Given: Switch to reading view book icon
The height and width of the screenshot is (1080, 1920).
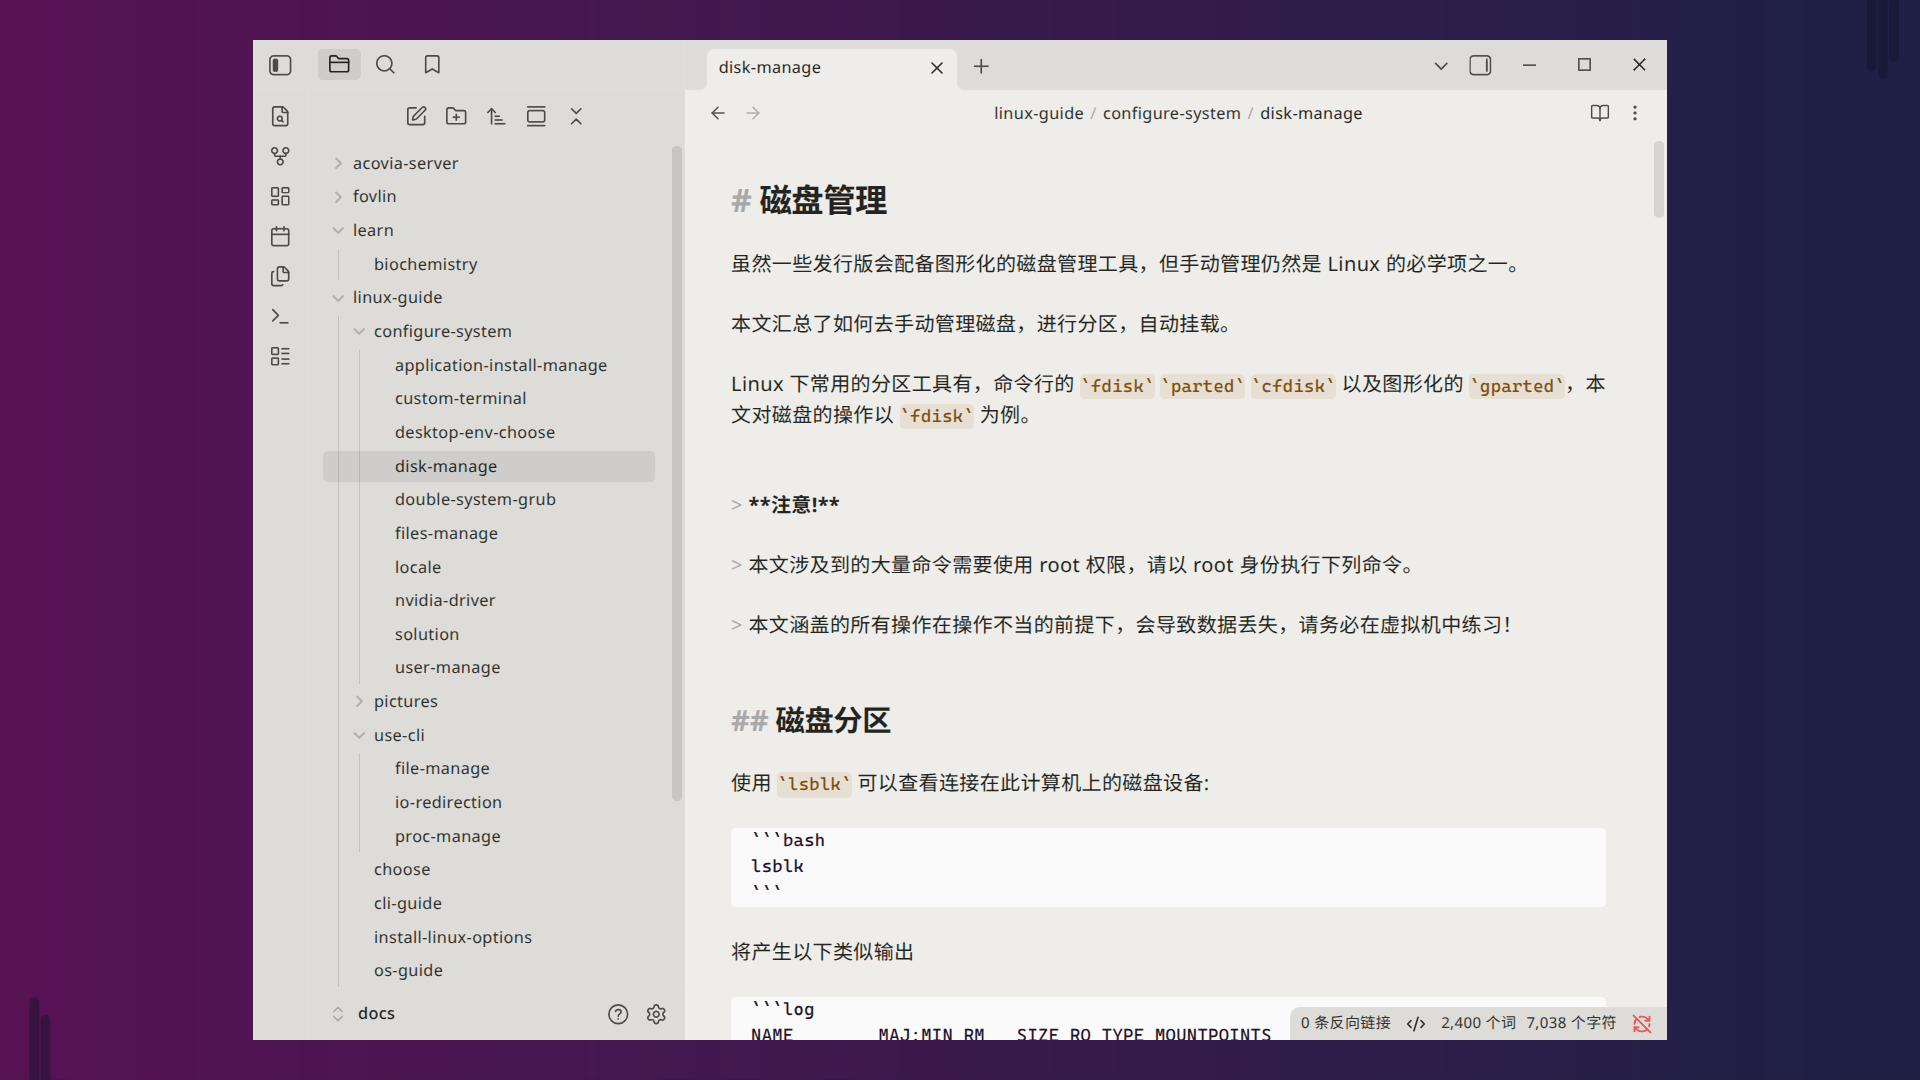Looking at the screenshot, I should 1600,113.
